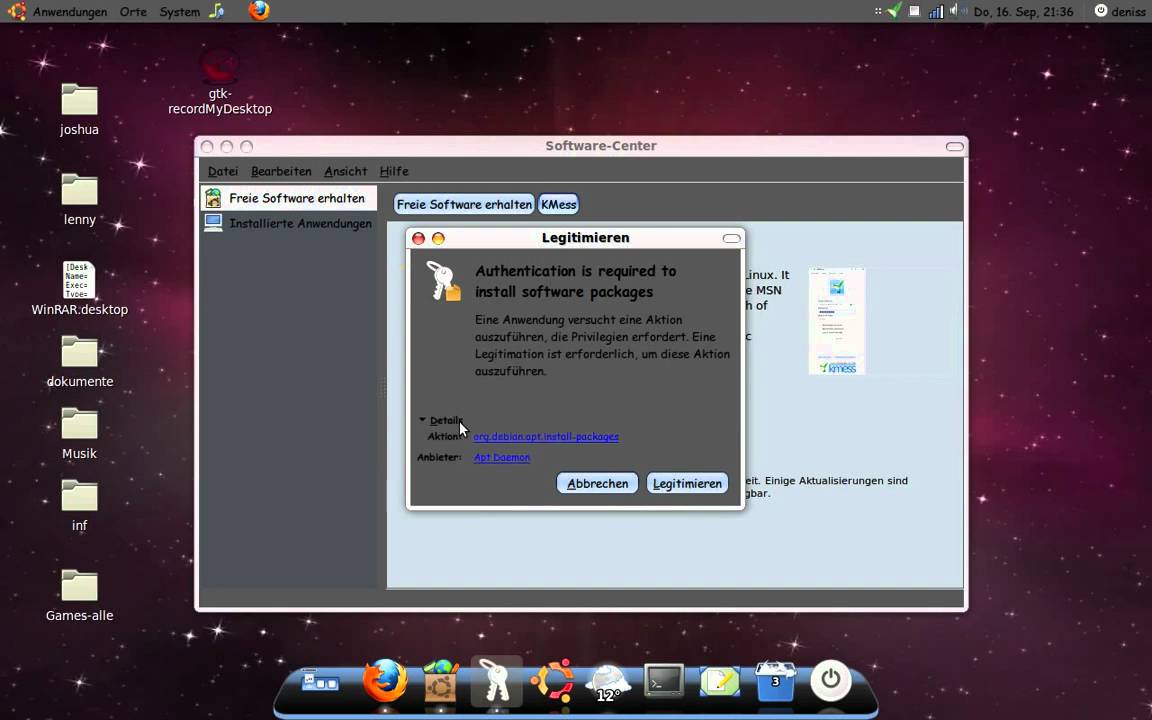Open the deniss user session menu

[1120, 12]
